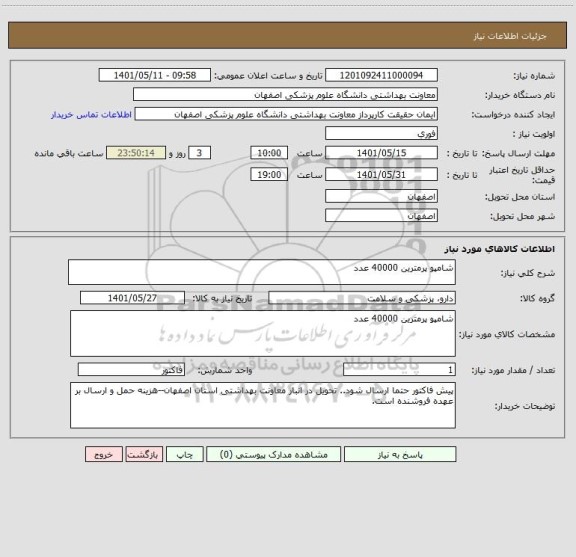This screenshot has width=576, height=557.
Task: Click goods group field 'دارو، پزشکی و سلامت'
Action: (362, 298)
